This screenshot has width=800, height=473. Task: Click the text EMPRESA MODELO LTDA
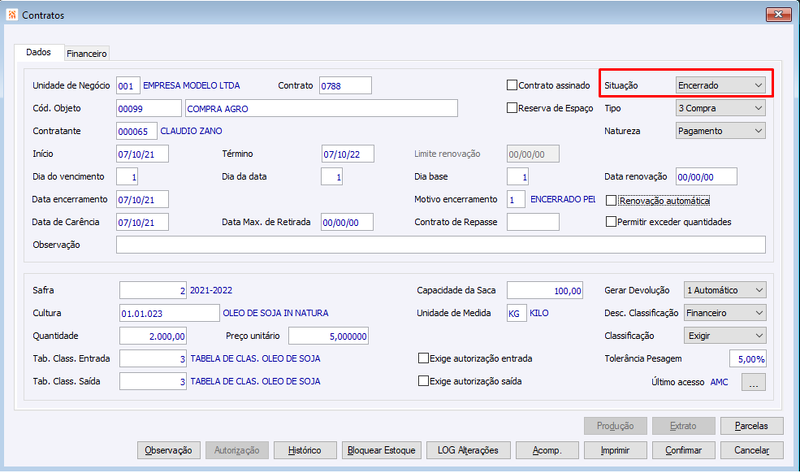191,86
